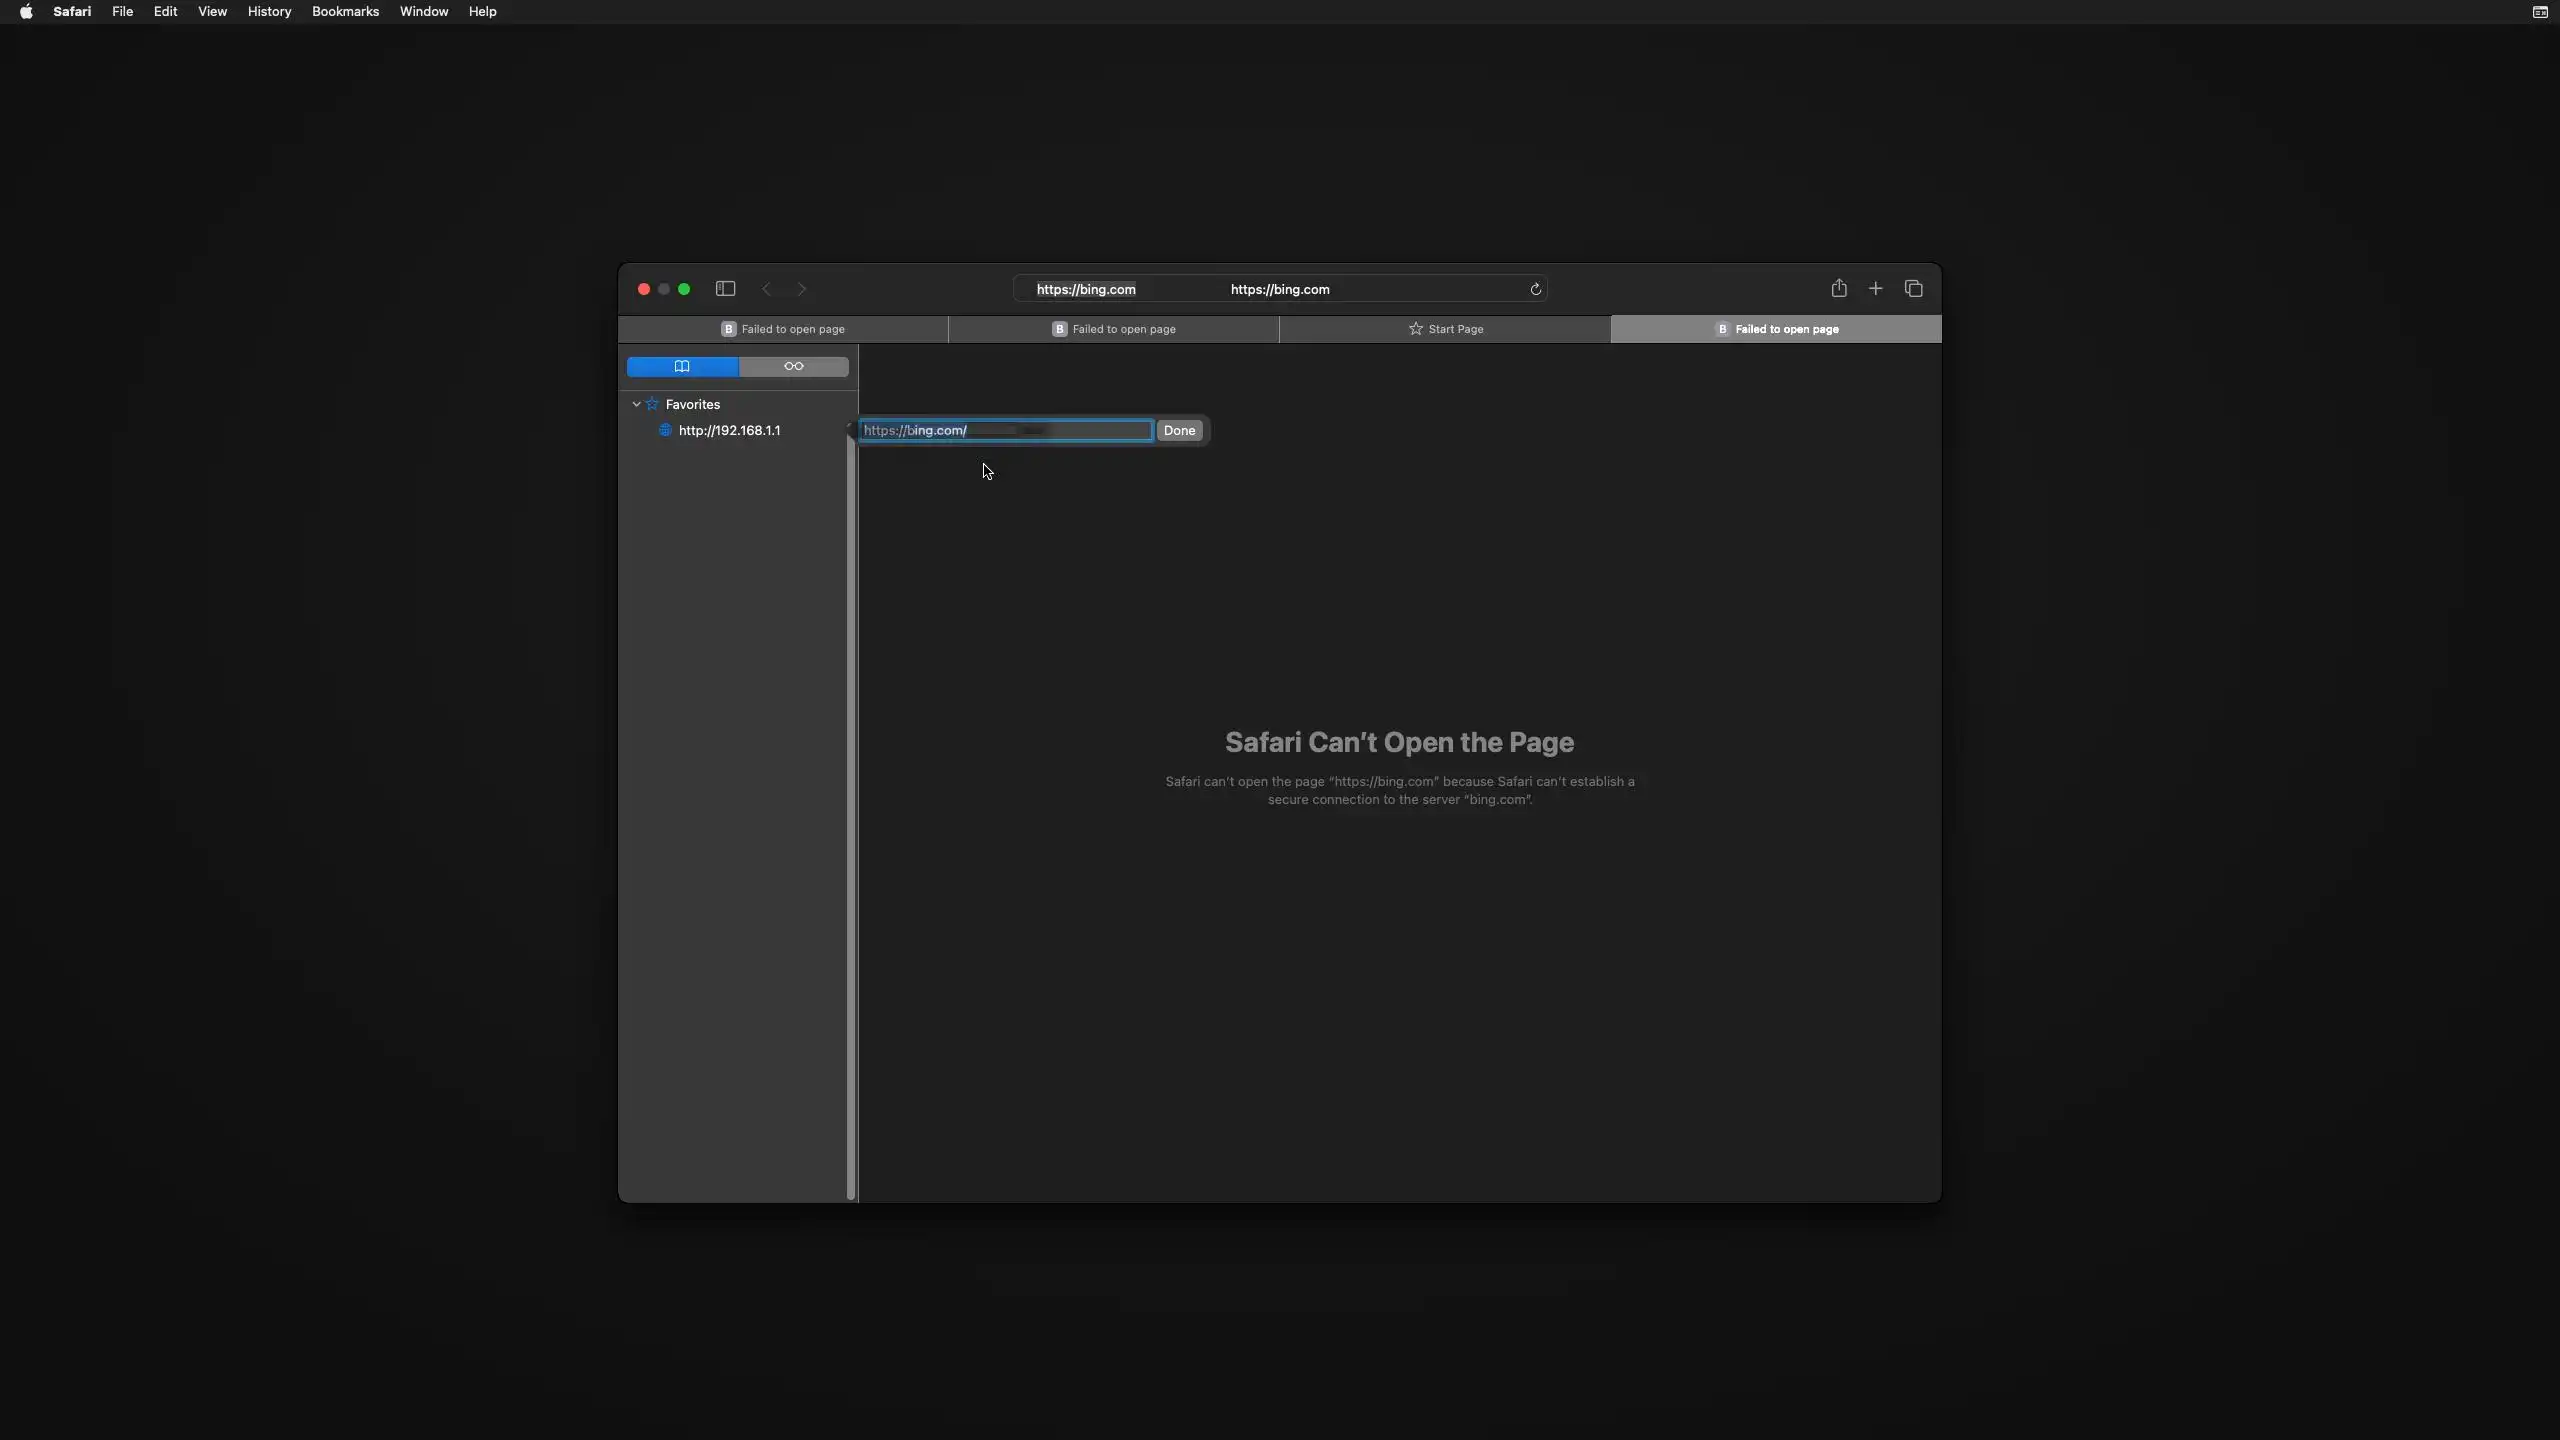Switch sidebar to Bookmarks view
2560x1440 pixels.
[682, 367]
